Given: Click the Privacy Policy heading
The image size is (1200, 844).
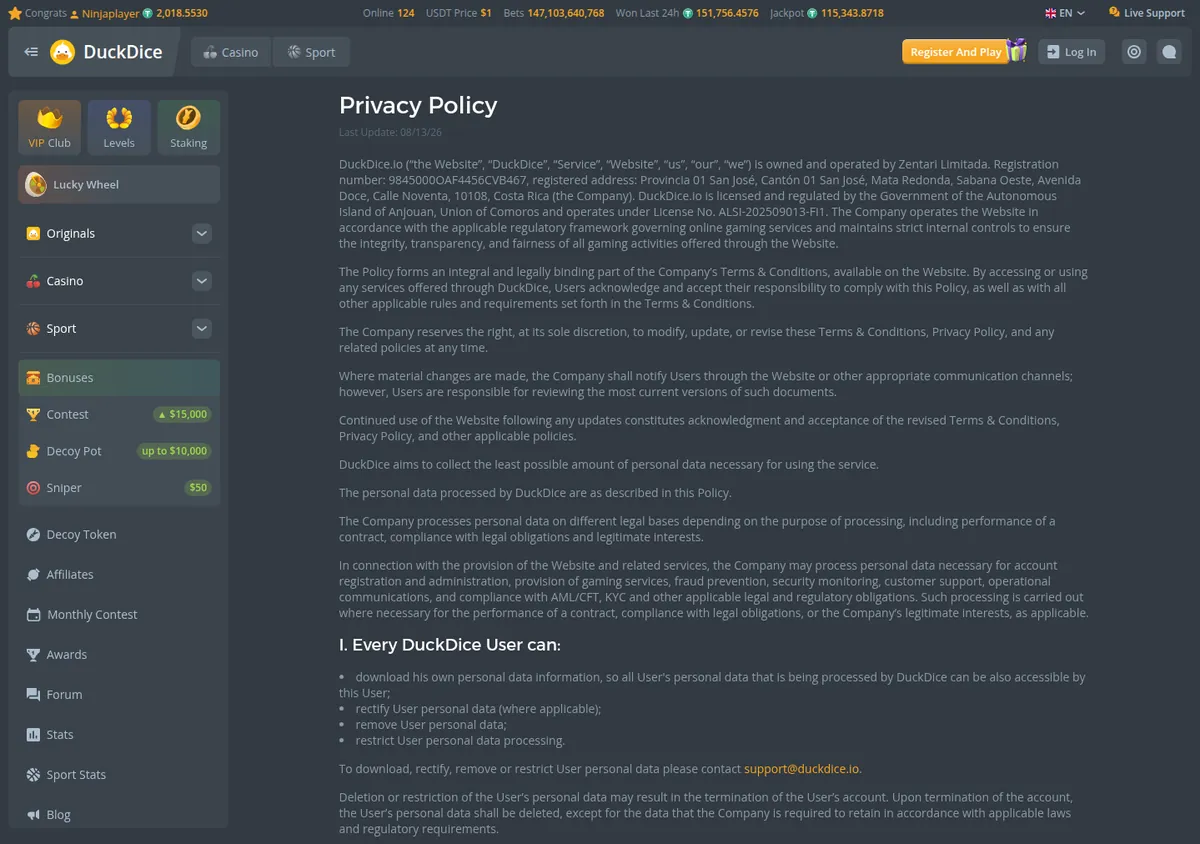Looking at the screenshot, I should 418,106.
